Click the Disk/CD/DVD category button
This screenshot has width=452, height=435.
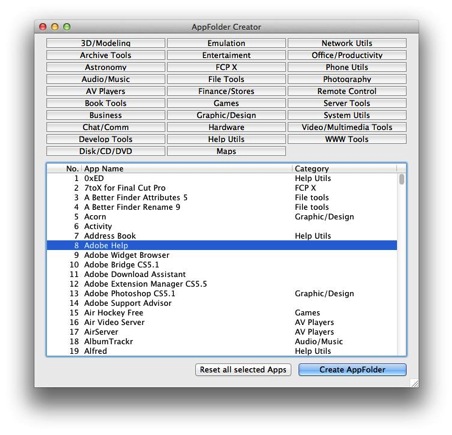click(x=106, y=151)
